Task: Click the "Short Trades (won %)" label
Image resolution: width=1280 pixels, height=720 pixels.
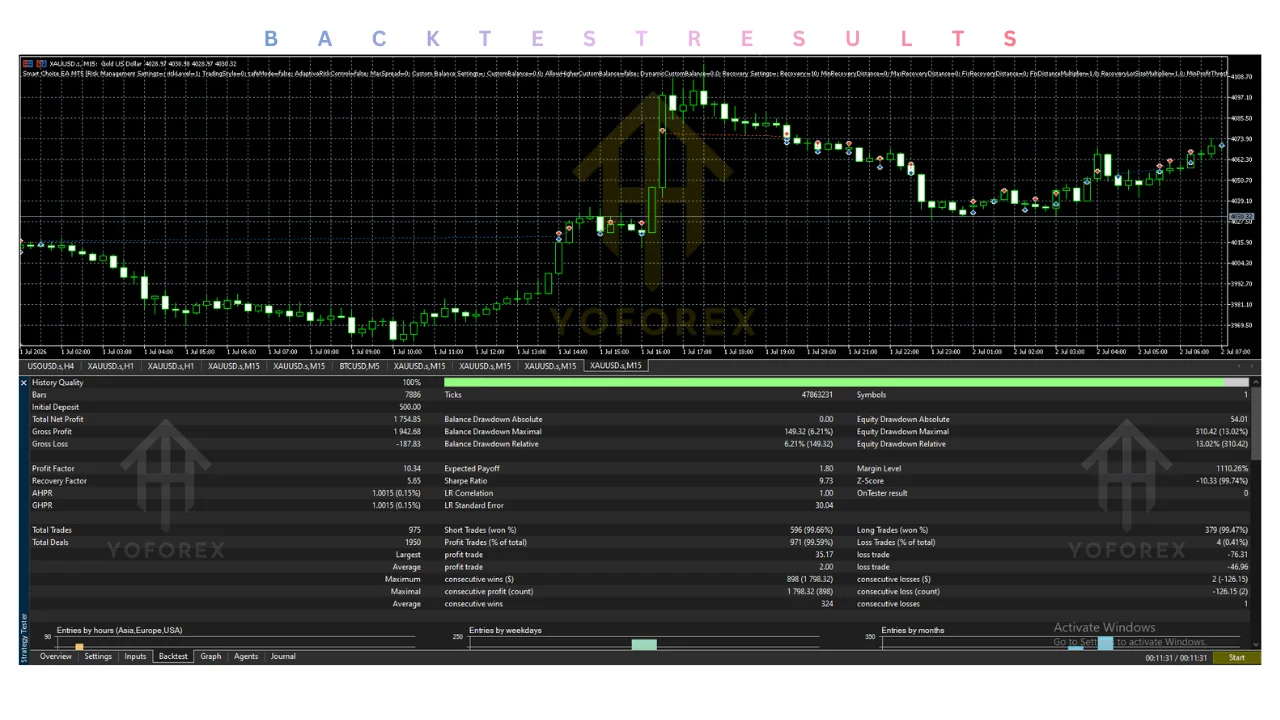Action: point(481,530)
